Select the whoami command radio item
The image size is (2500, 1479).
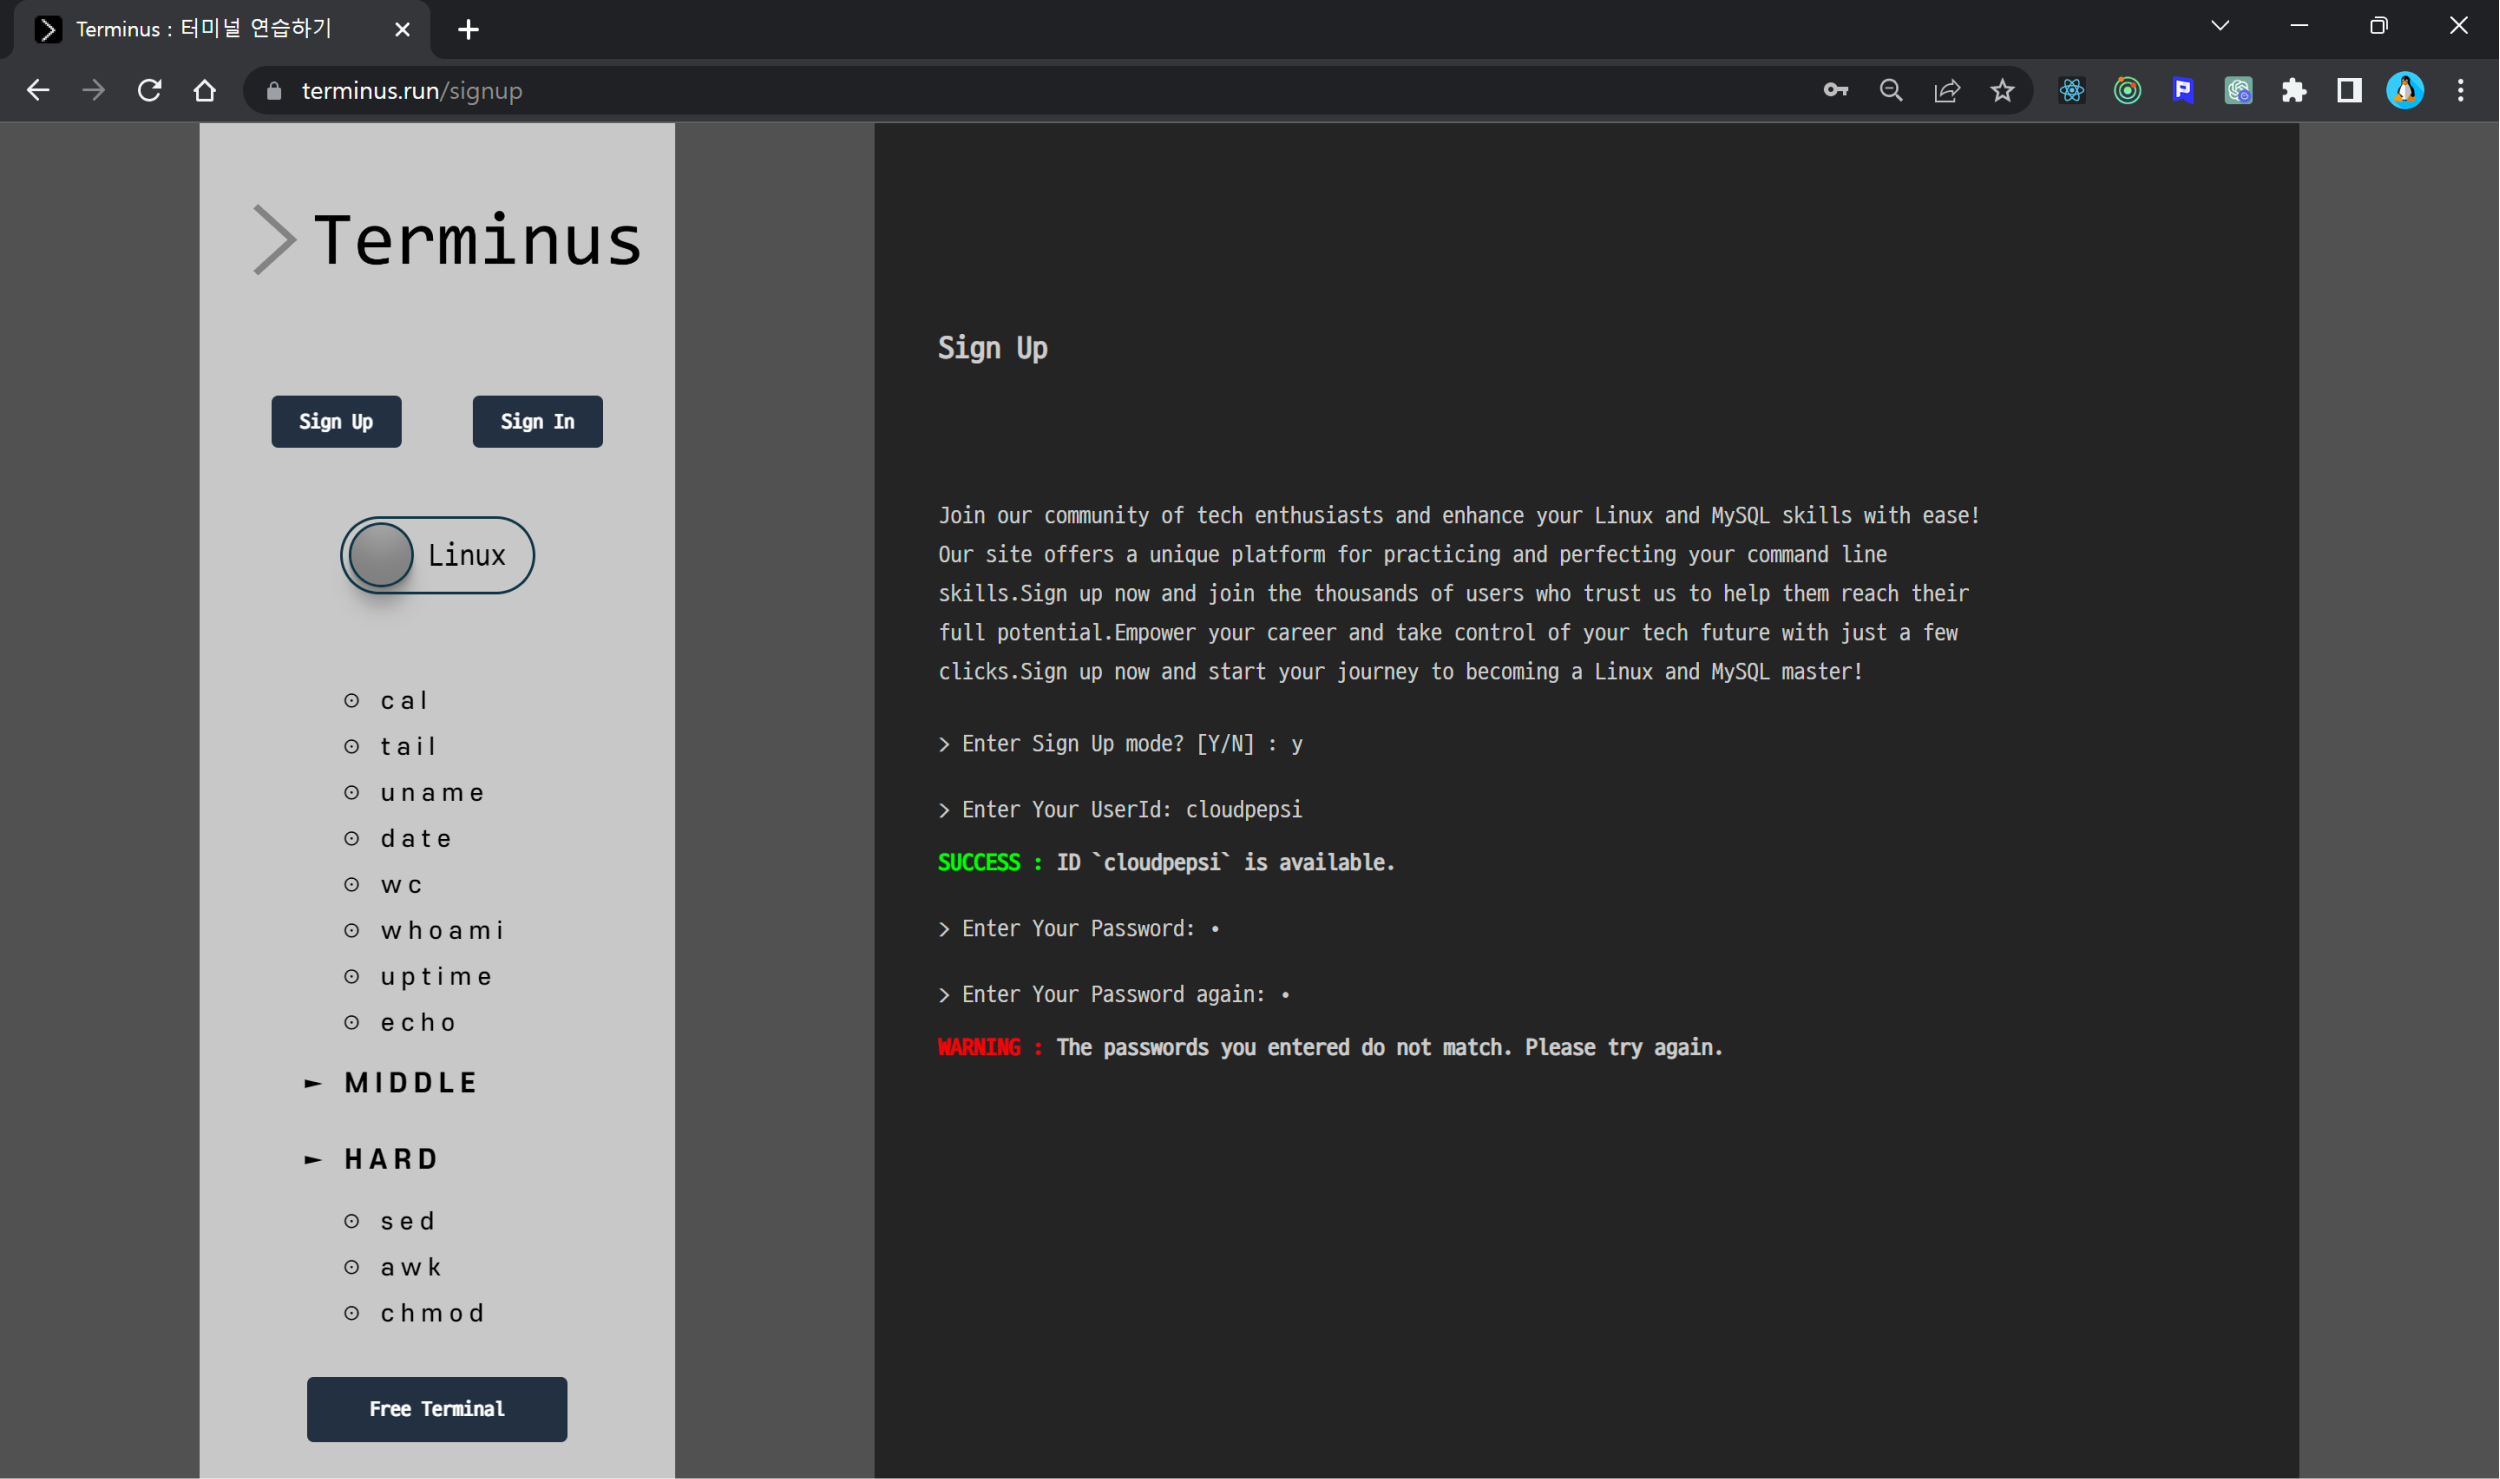(352, 931)
